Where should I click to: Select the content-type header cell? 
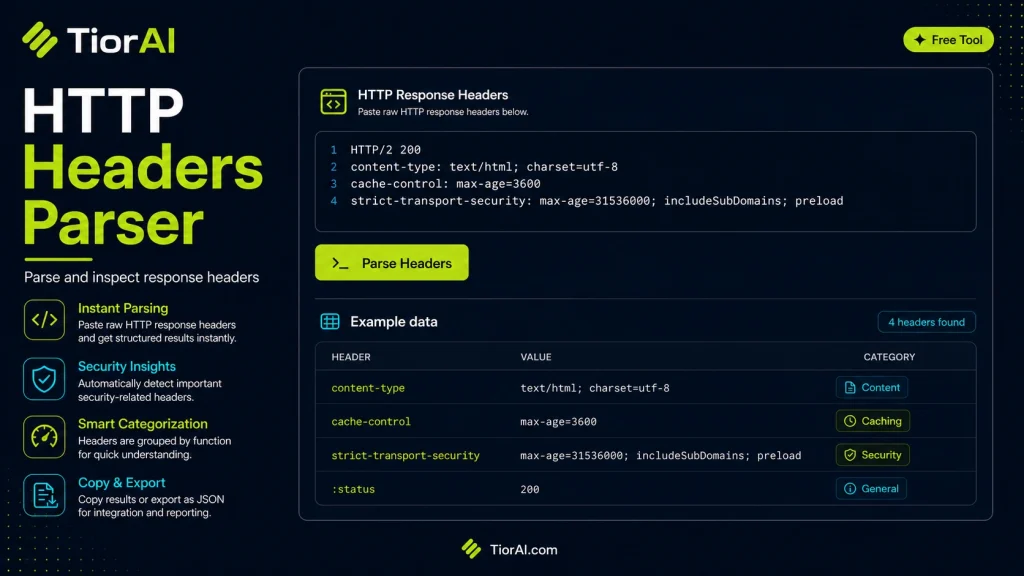(x=368, y=388)
